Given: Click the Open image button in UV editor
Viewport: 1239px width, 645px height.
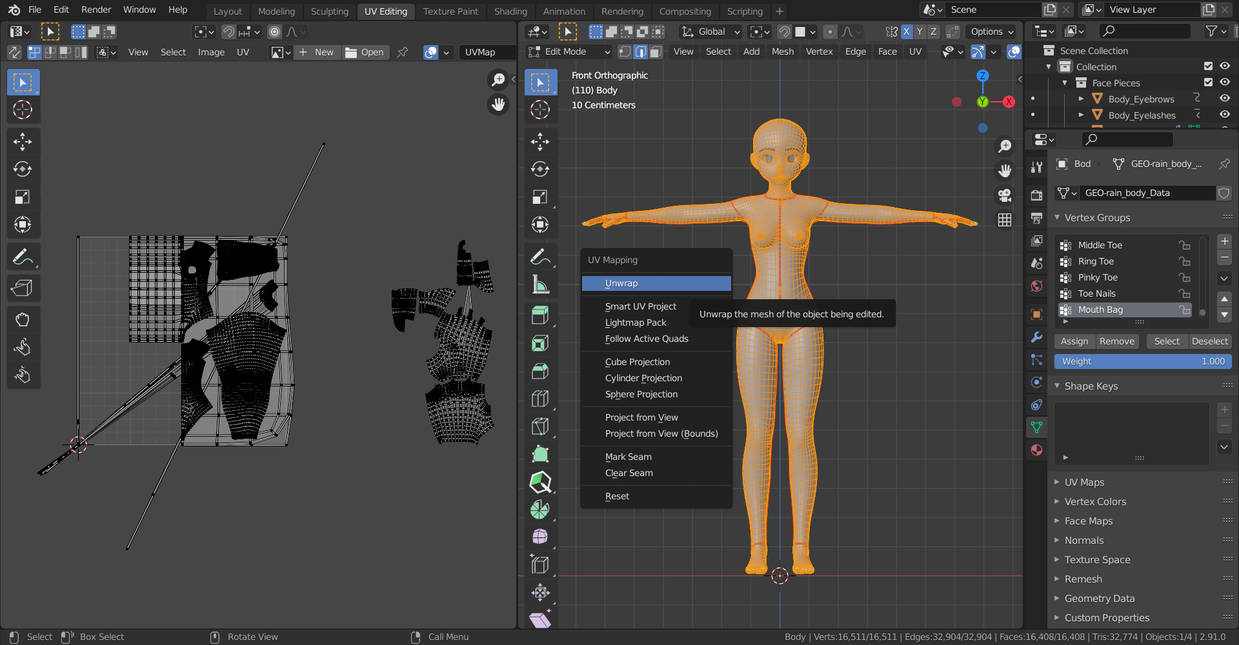Looking at the screenshot, I should pyautogui.click(x=364, y=52).
